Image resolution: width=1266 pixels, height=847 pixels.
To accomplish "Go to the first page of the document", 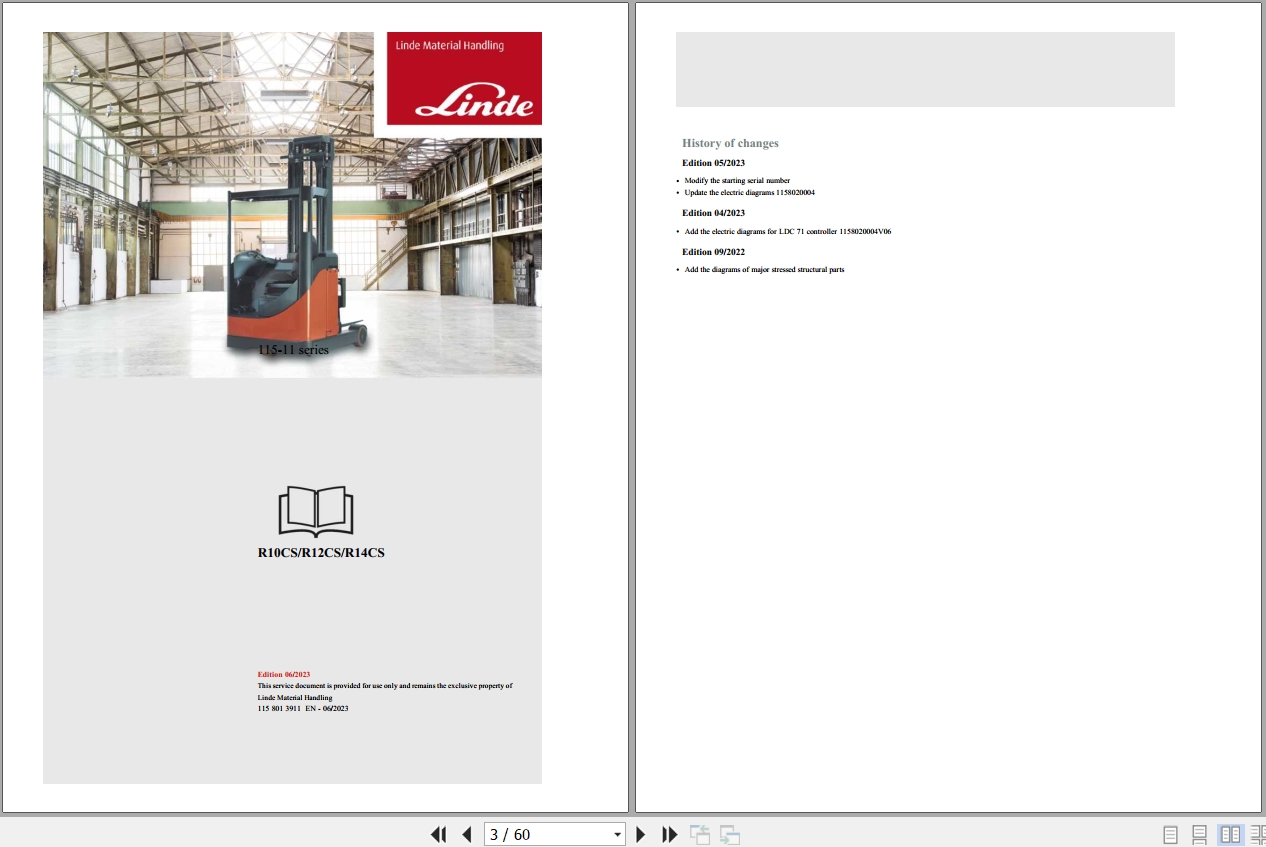I will pos(438,834).
